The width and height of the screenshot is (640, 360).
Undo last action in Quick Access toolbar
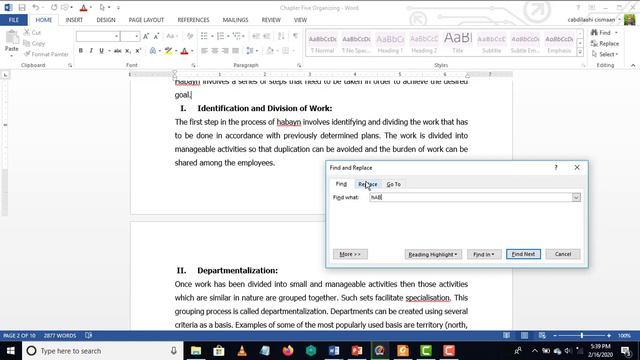click(x=36, y=7)
